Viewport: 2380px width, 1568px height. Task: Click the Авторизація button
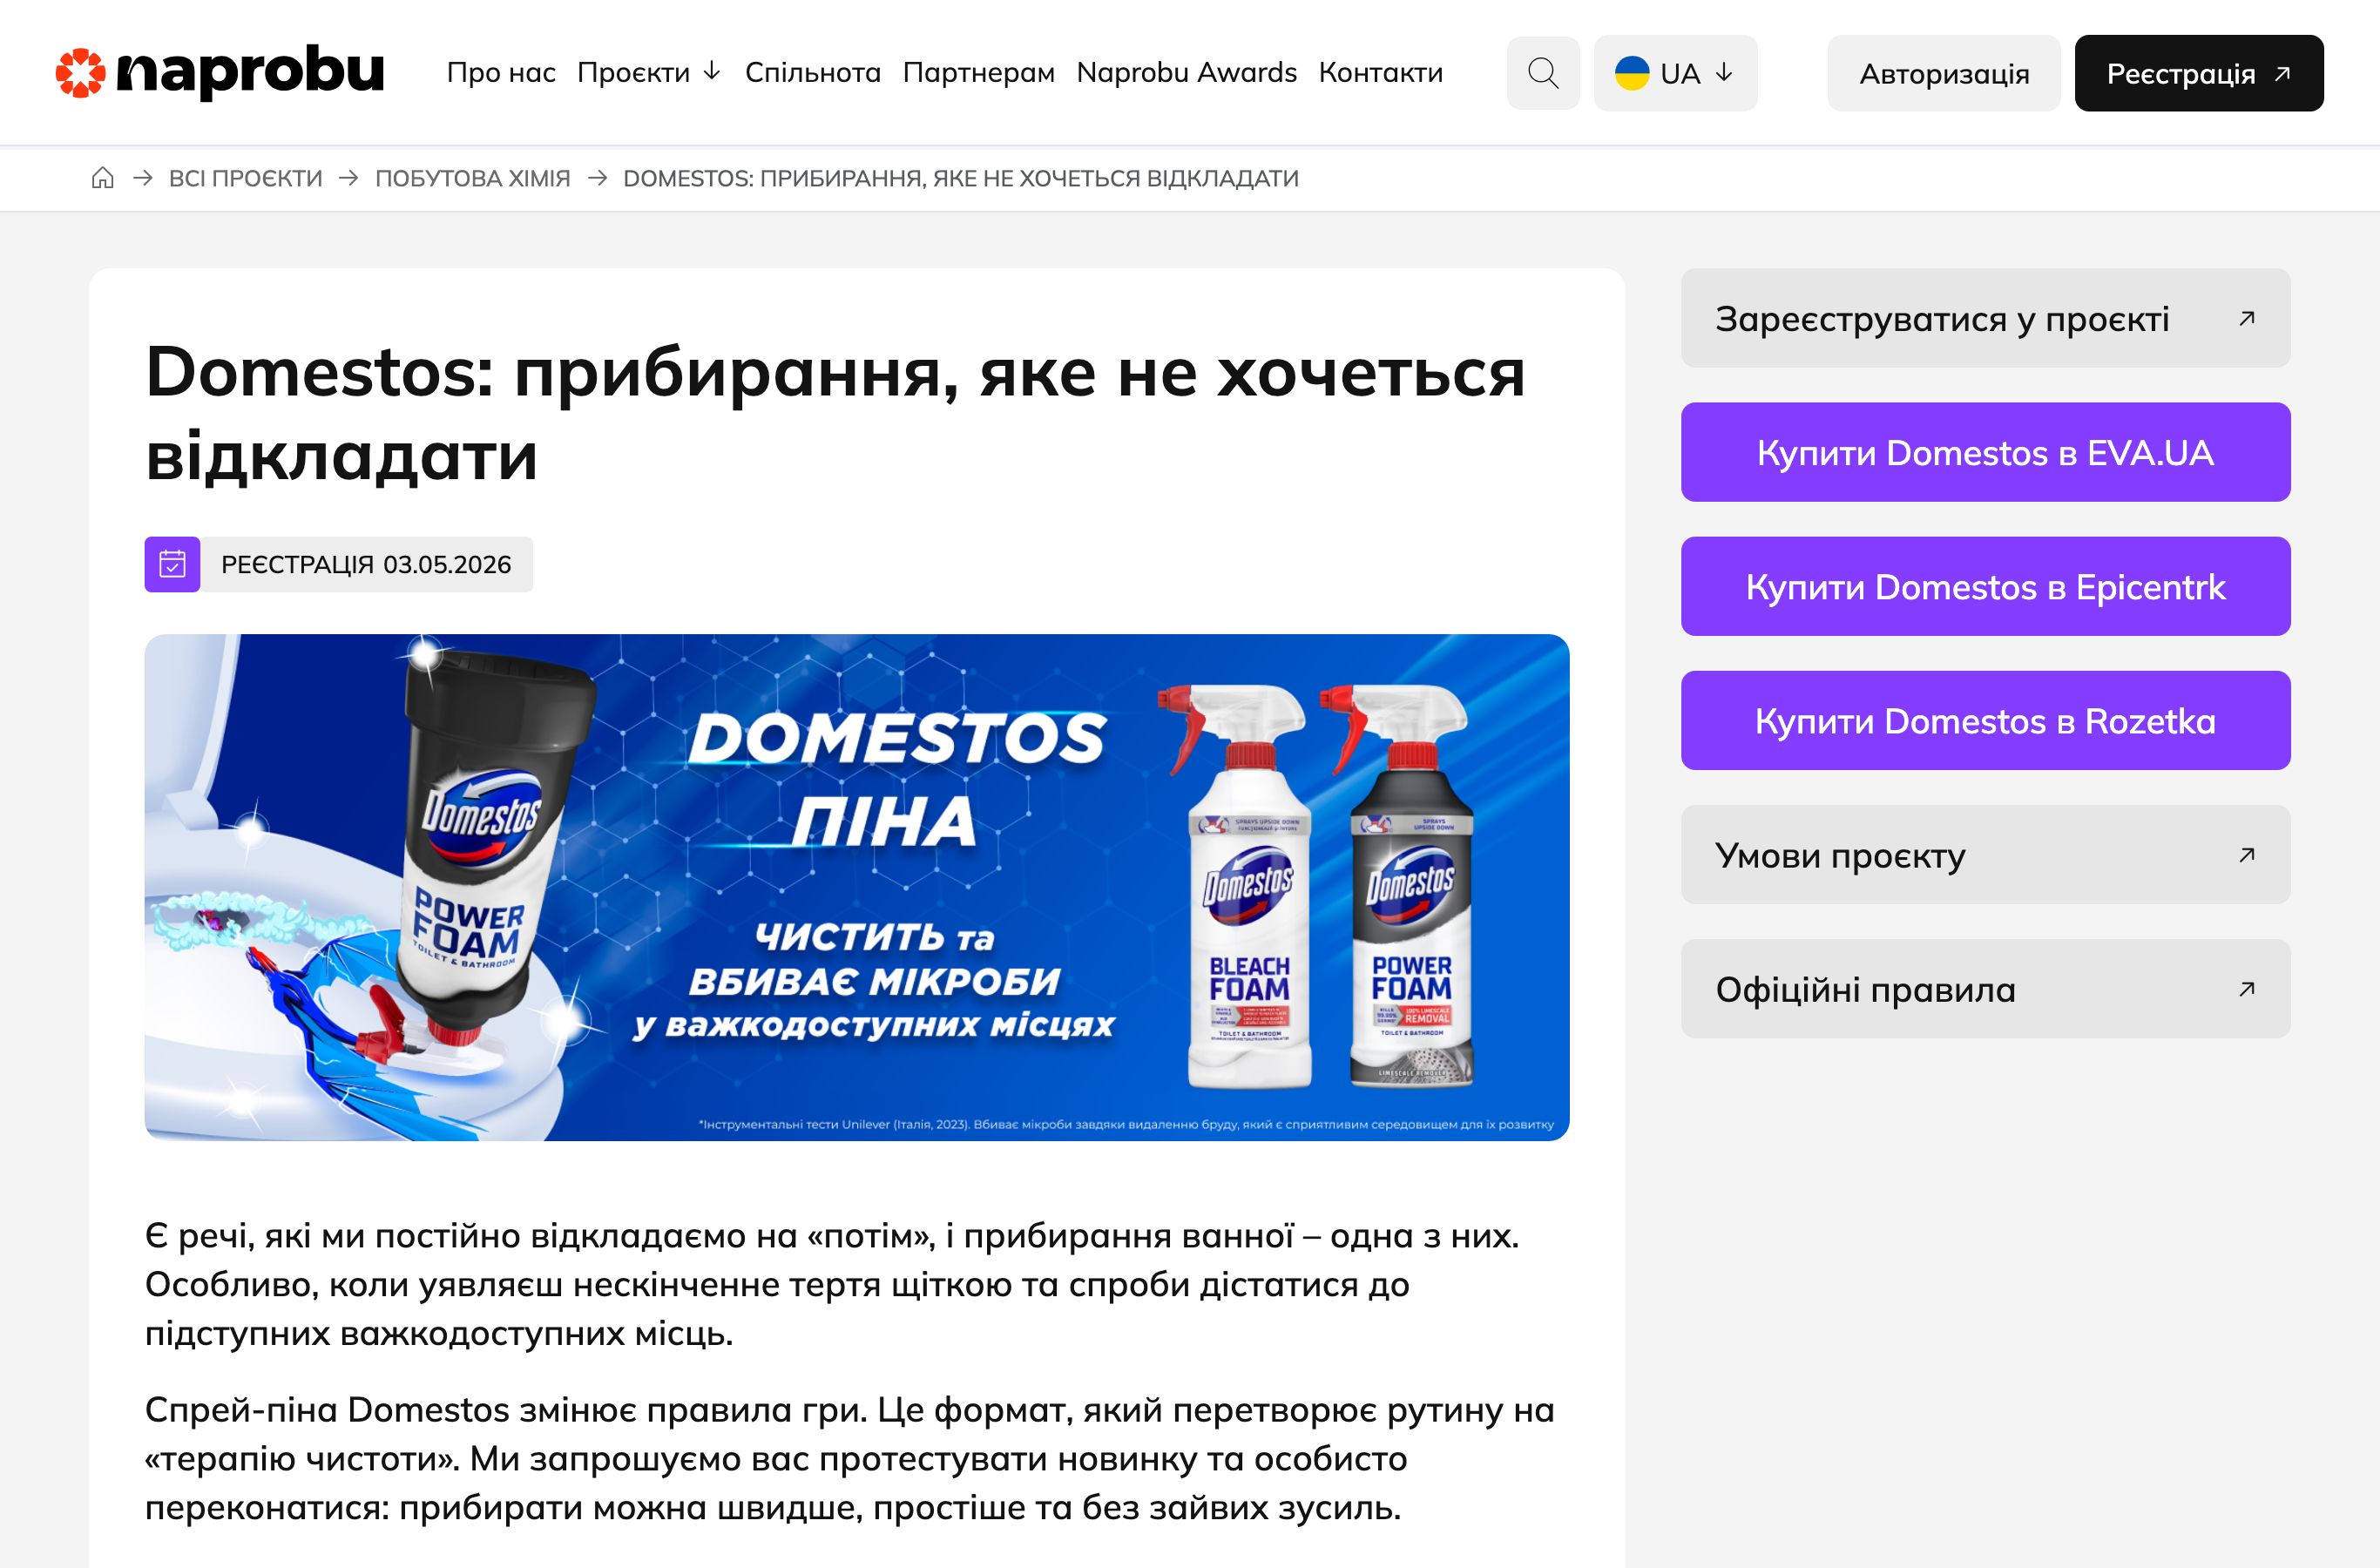1942,71
